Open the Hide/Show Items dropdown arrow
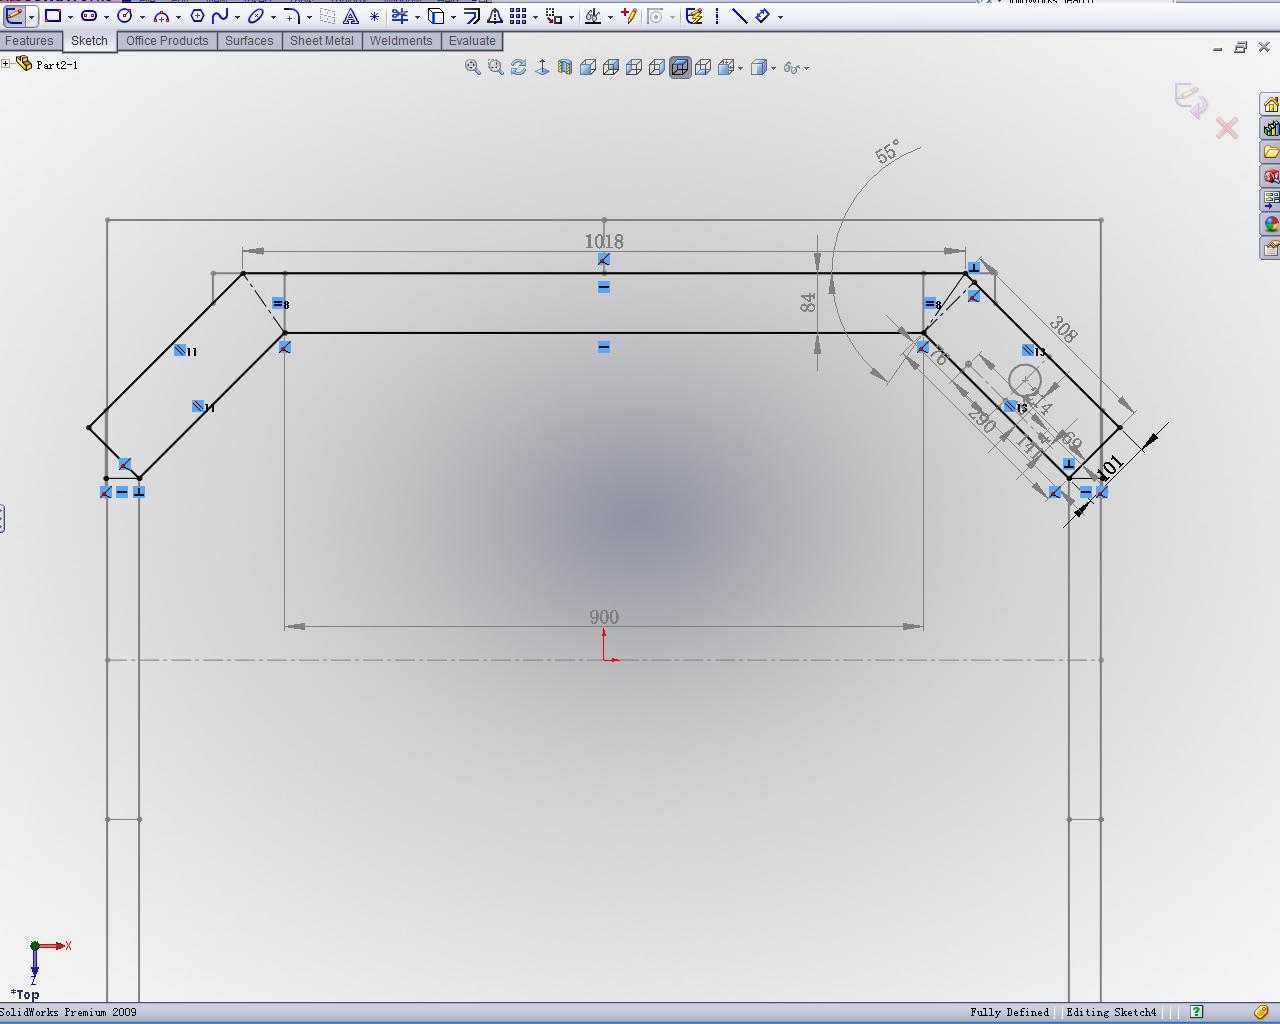This screenshot has width=1280, height=1024. pyautogui.click(x=806, y=68)
